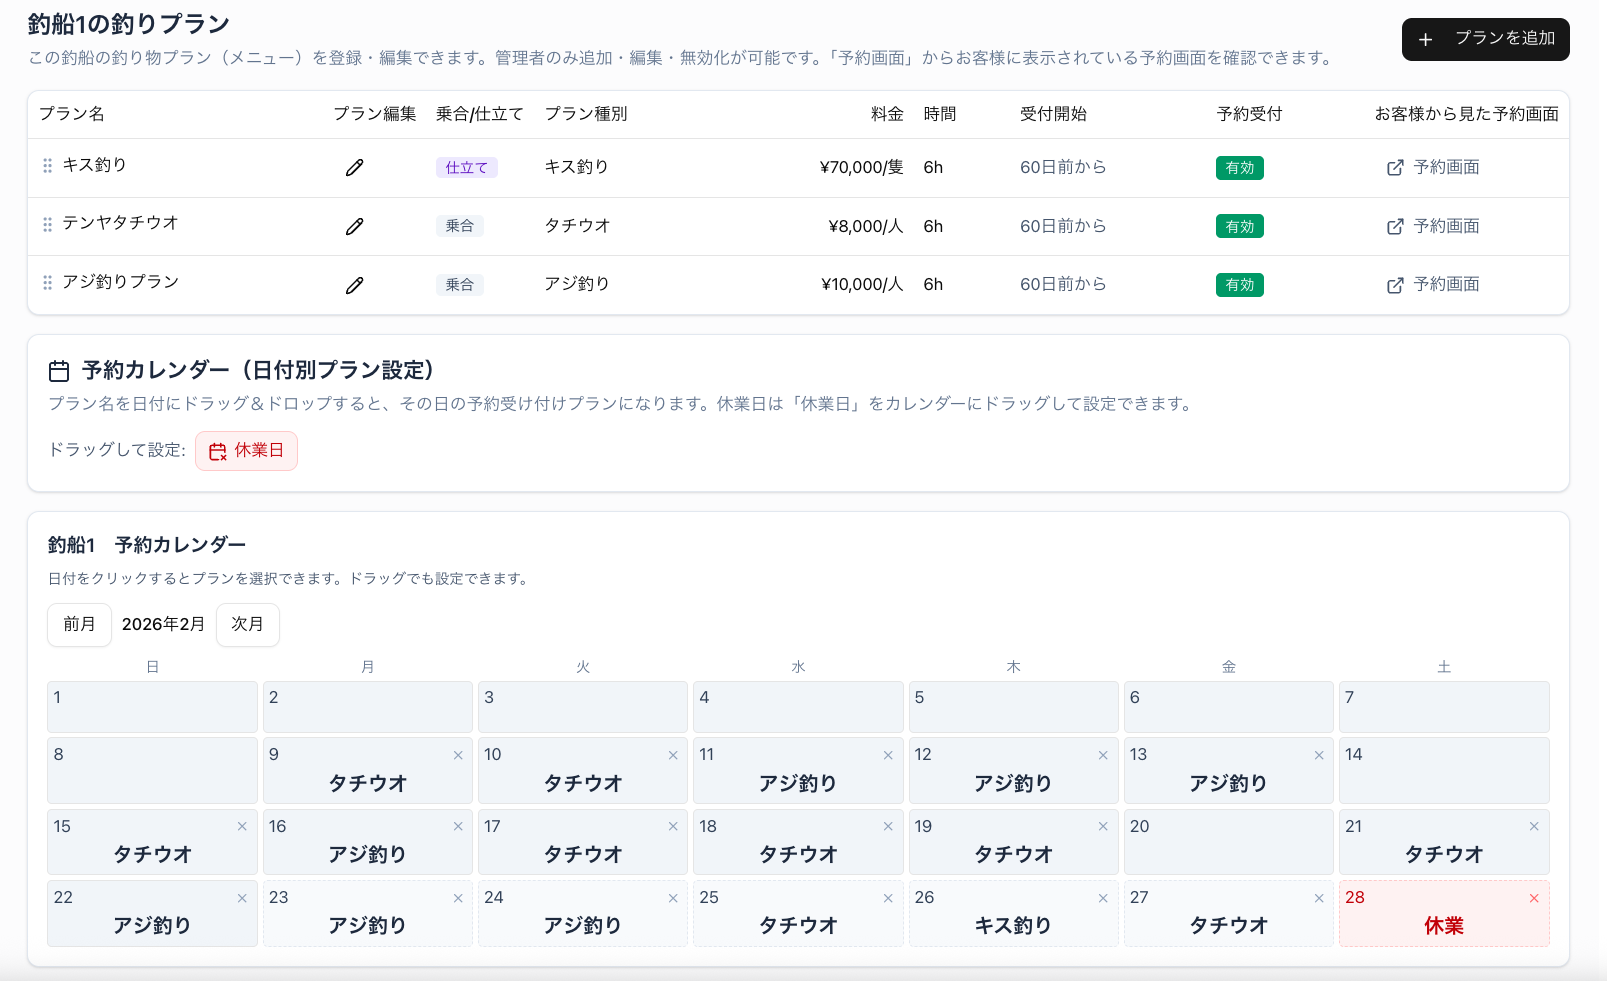Go to previous month with 前月
The width and height of the screenshot is (1607, 981).
(79, 625)
